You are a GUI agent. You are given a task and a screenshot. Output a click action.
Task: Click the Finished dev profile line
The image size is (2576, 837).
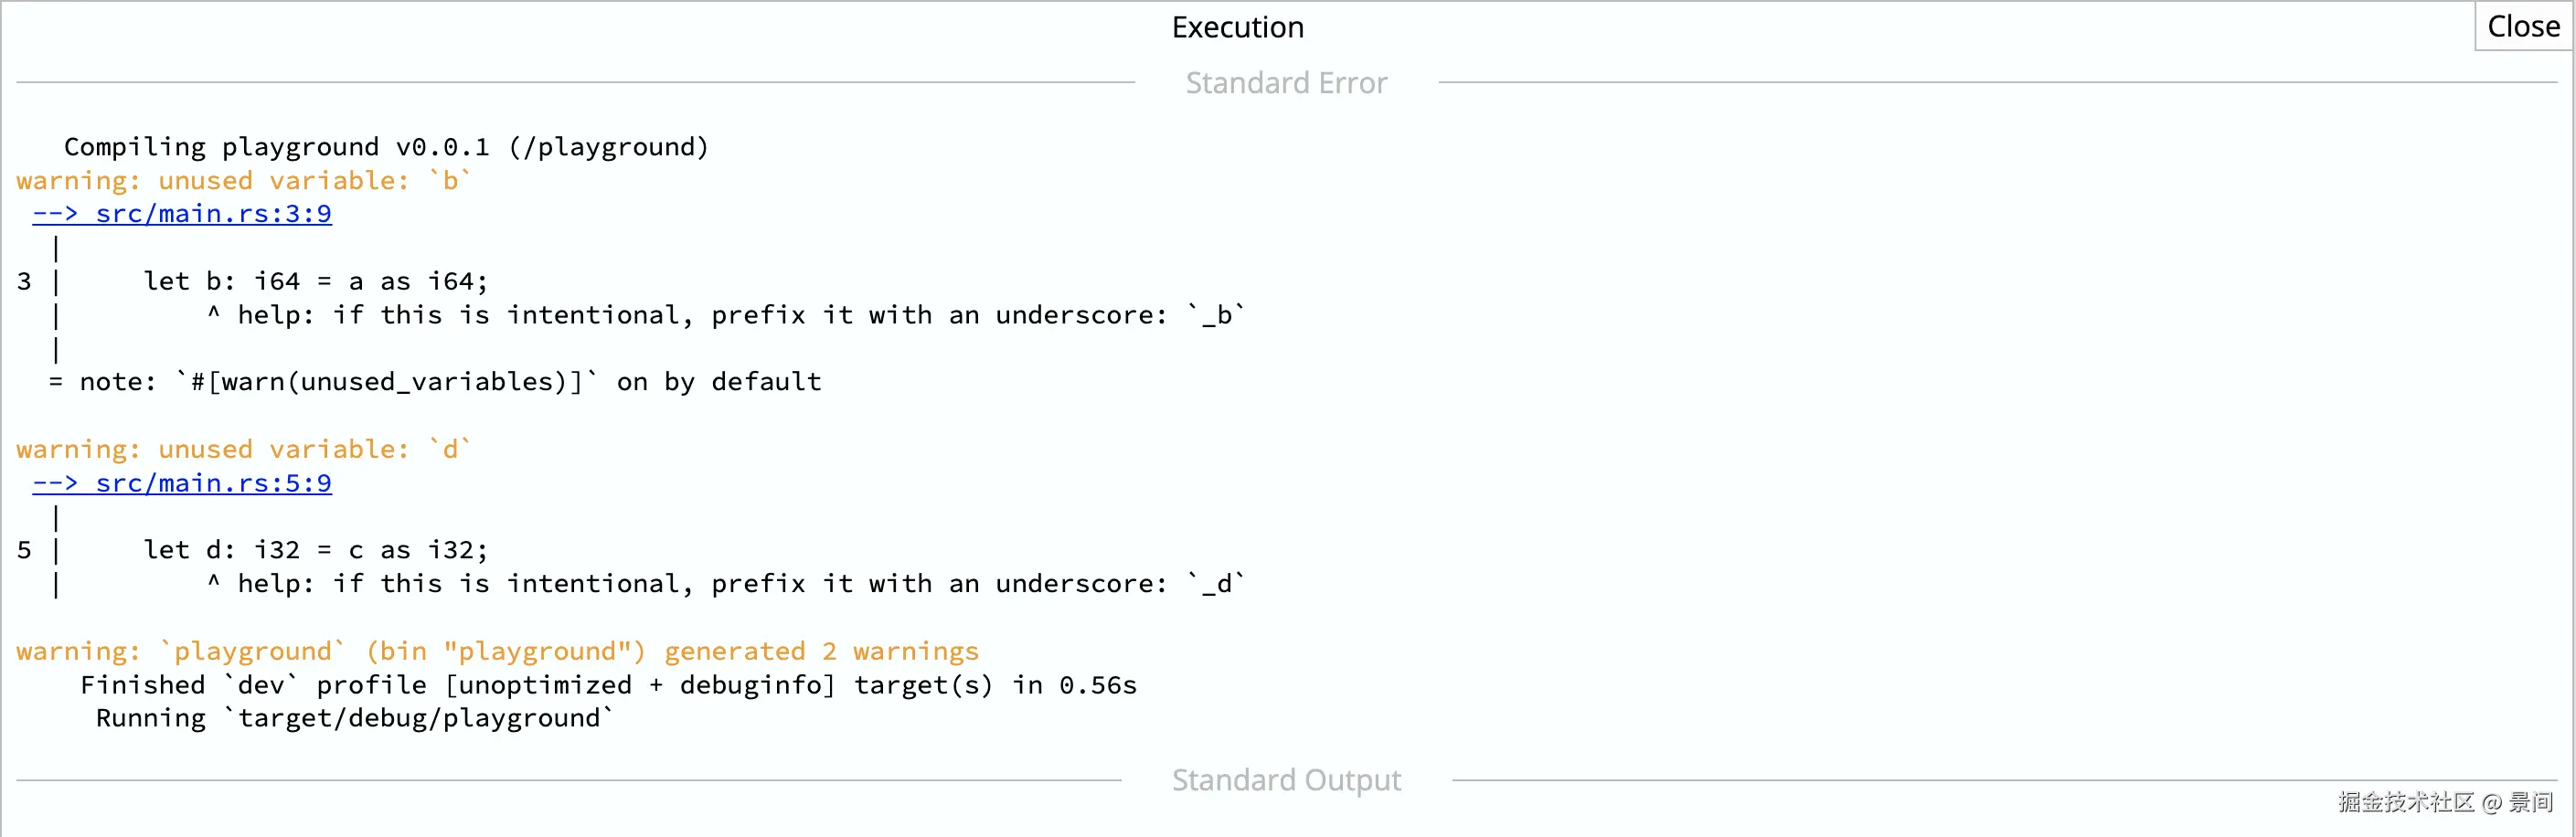(608, 685)
